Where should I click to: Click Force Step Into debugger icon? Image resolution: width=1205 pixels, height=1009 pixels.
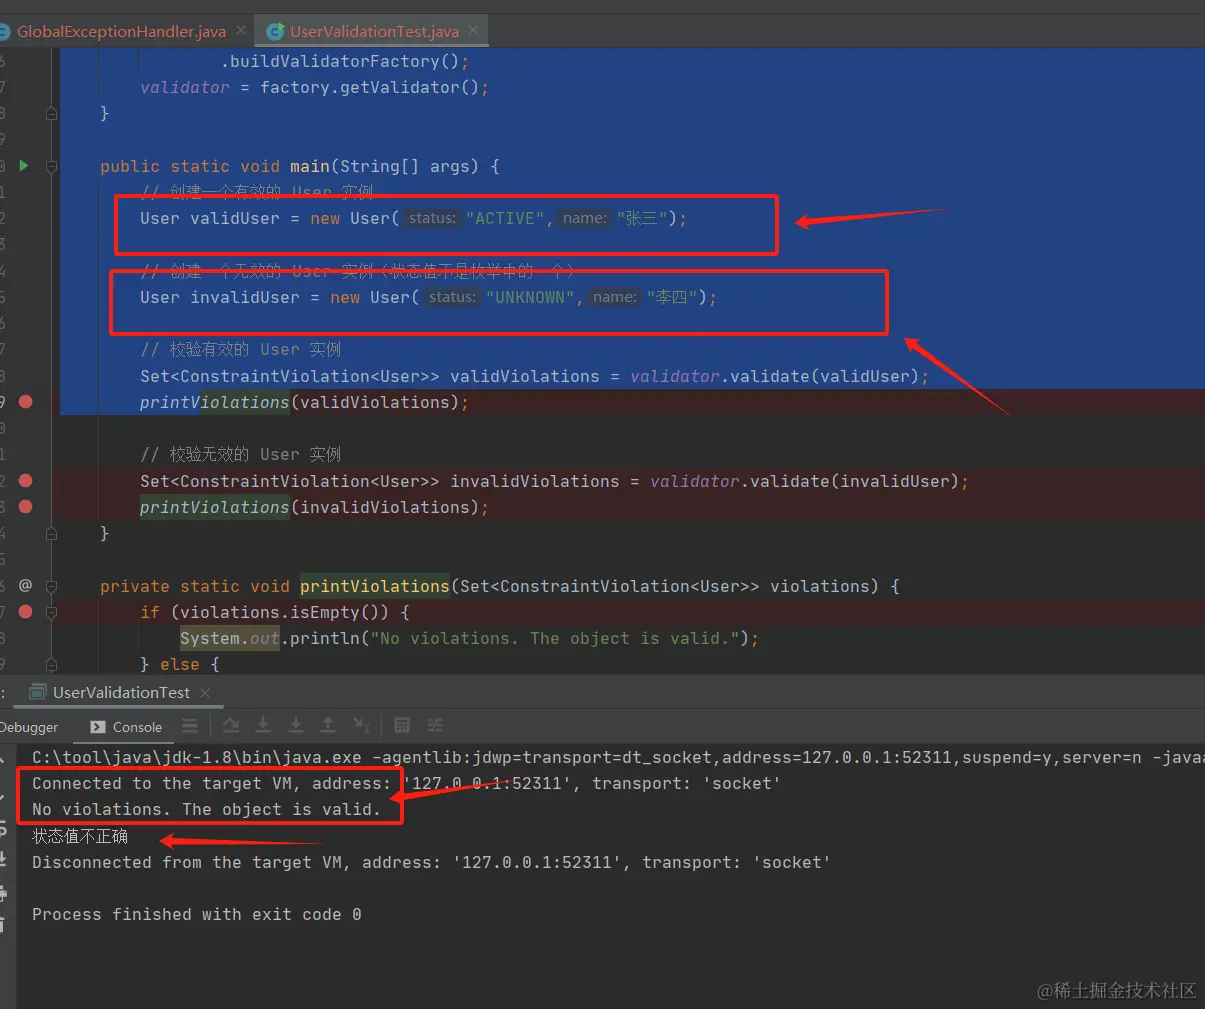[x=296, y=725]
